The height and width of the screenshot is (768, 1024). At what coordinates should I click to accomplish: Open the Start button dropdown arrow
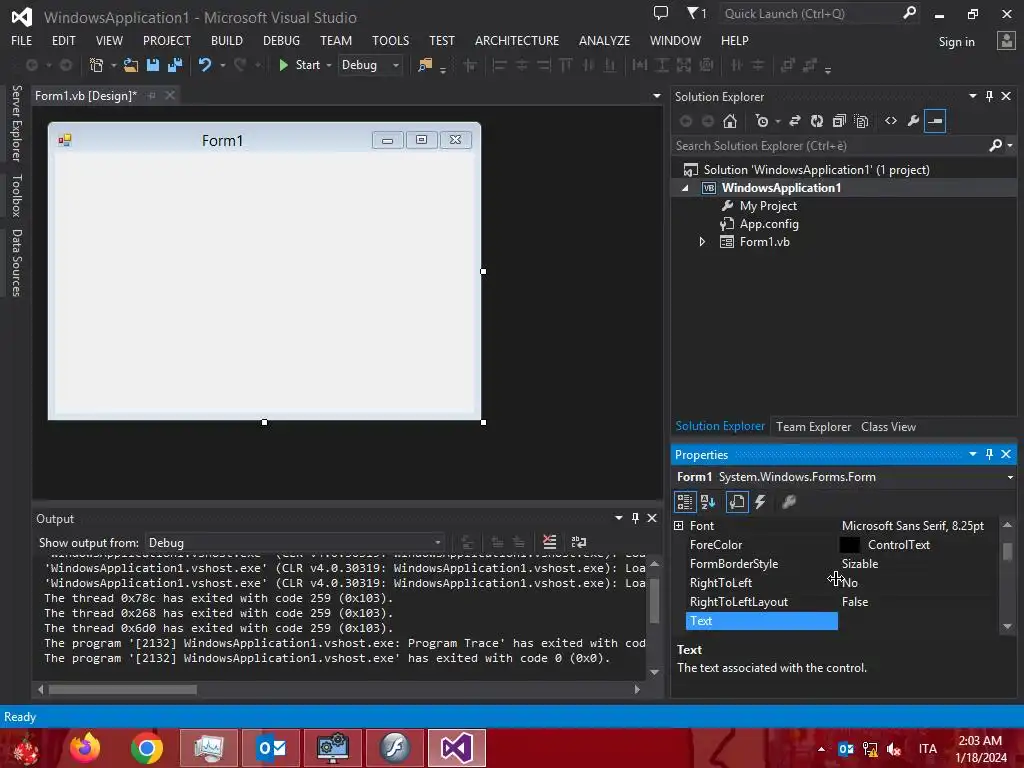[328, 65]
